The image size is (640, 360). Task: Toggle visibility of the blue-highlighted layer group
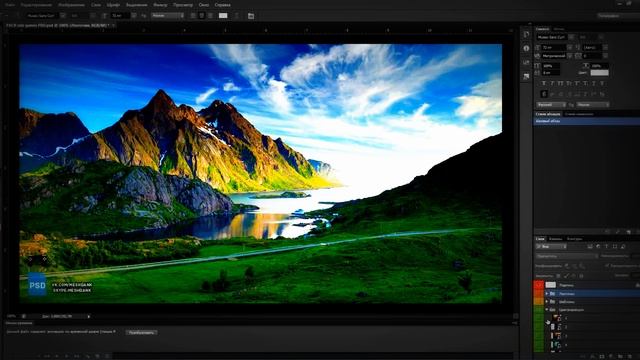point(538,293)
